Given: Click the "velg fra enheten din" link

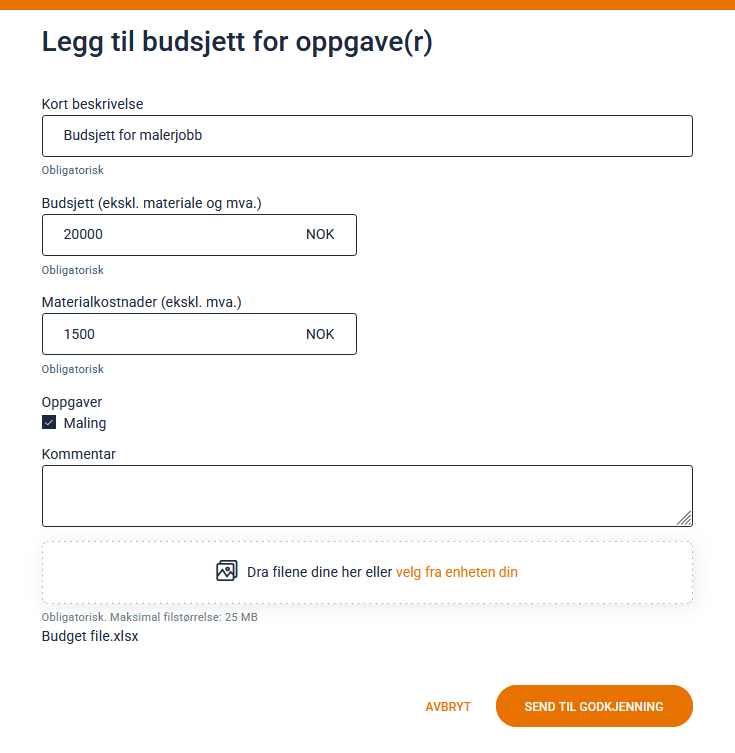Looking at the screenshot, I should (457, 573).
